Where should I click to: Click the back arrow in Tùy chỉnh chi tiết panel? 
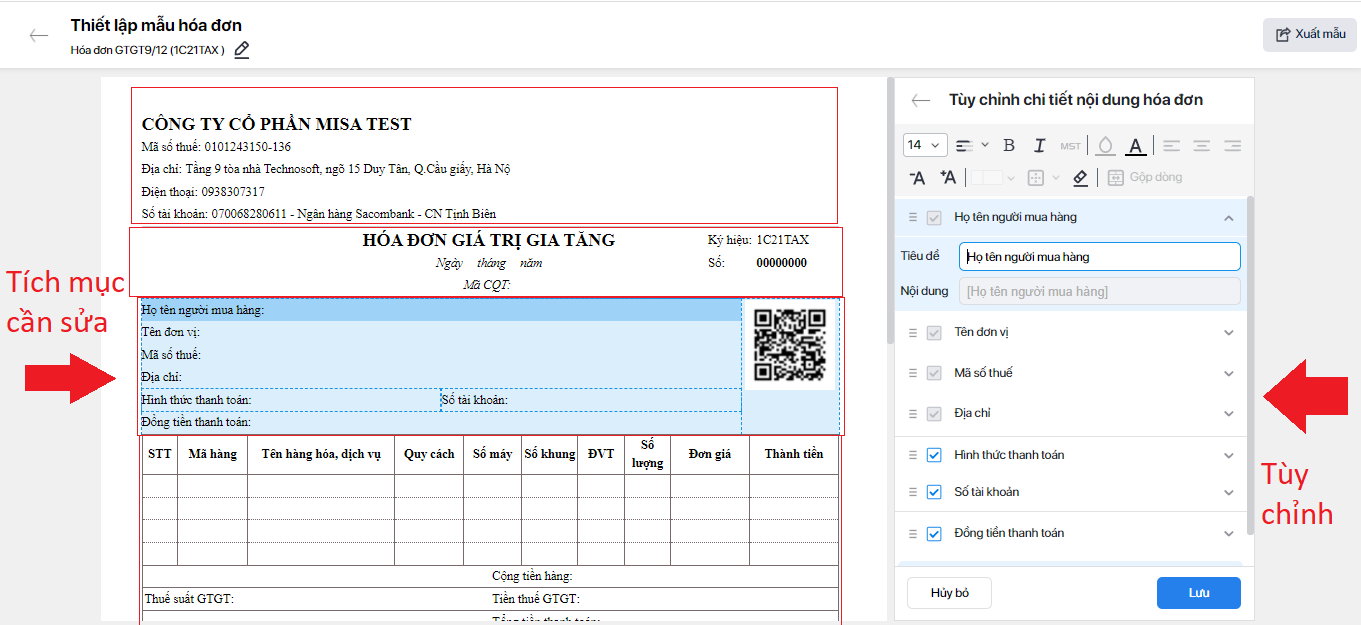(x=921, y=100)
